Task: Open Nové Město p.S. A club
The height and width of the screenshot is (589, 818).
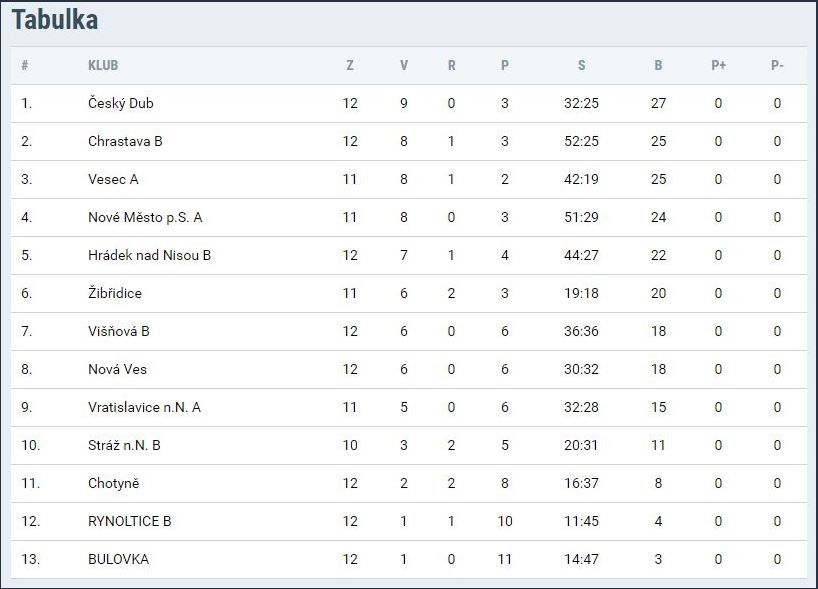Action: [x=145, y=218]
